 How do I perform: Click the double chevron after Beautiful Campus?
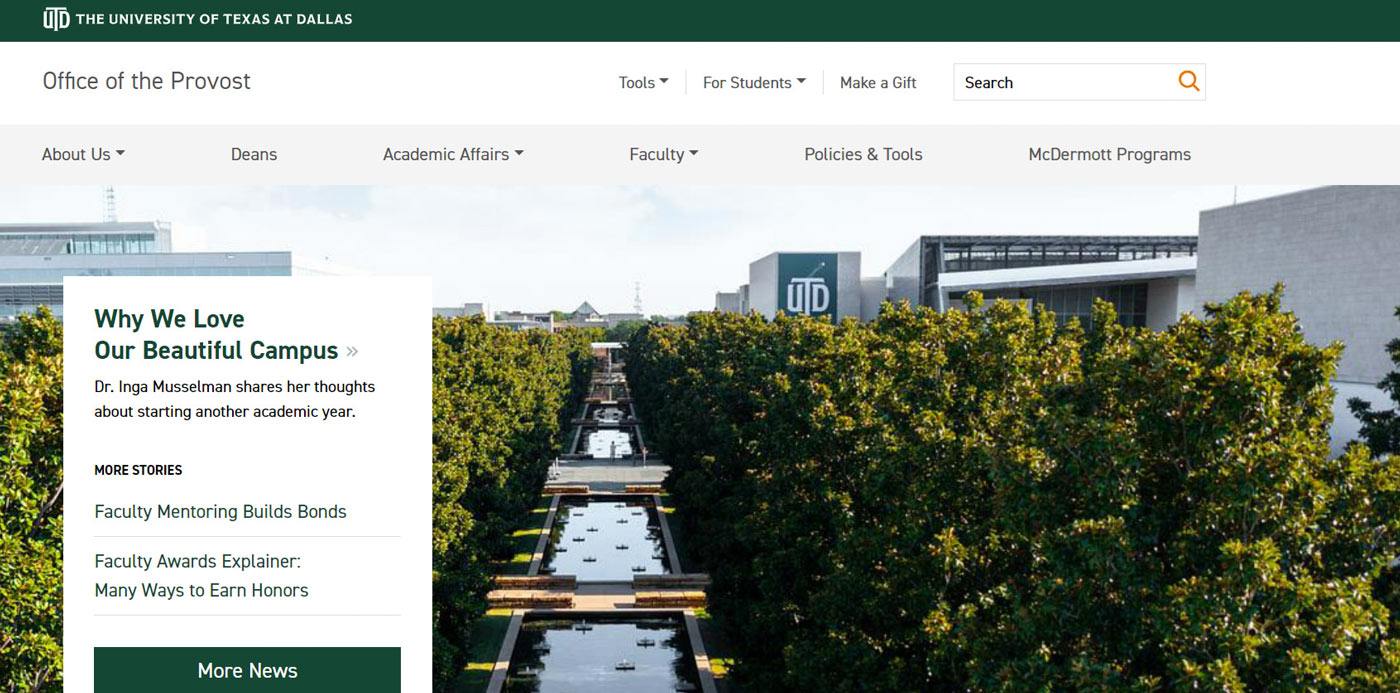pyautogui.click(x=351, y=351)
